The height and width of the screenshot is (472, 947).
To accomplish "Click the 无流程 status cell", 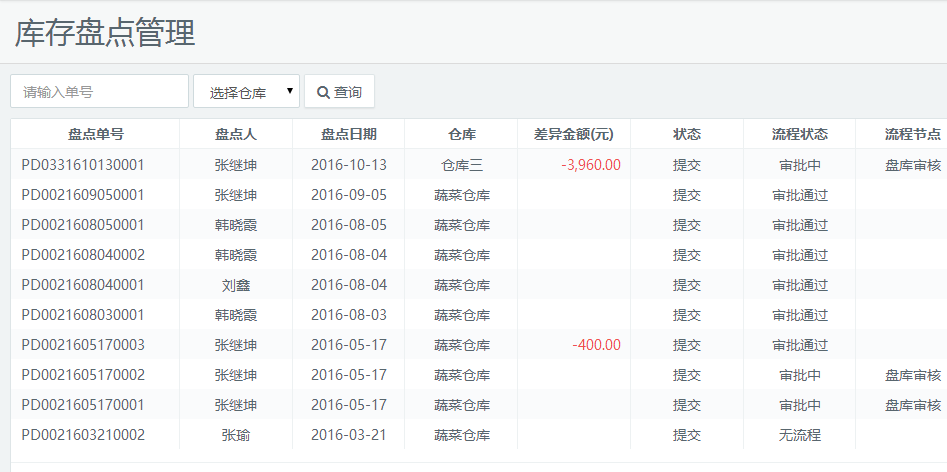I will [800, 435].
